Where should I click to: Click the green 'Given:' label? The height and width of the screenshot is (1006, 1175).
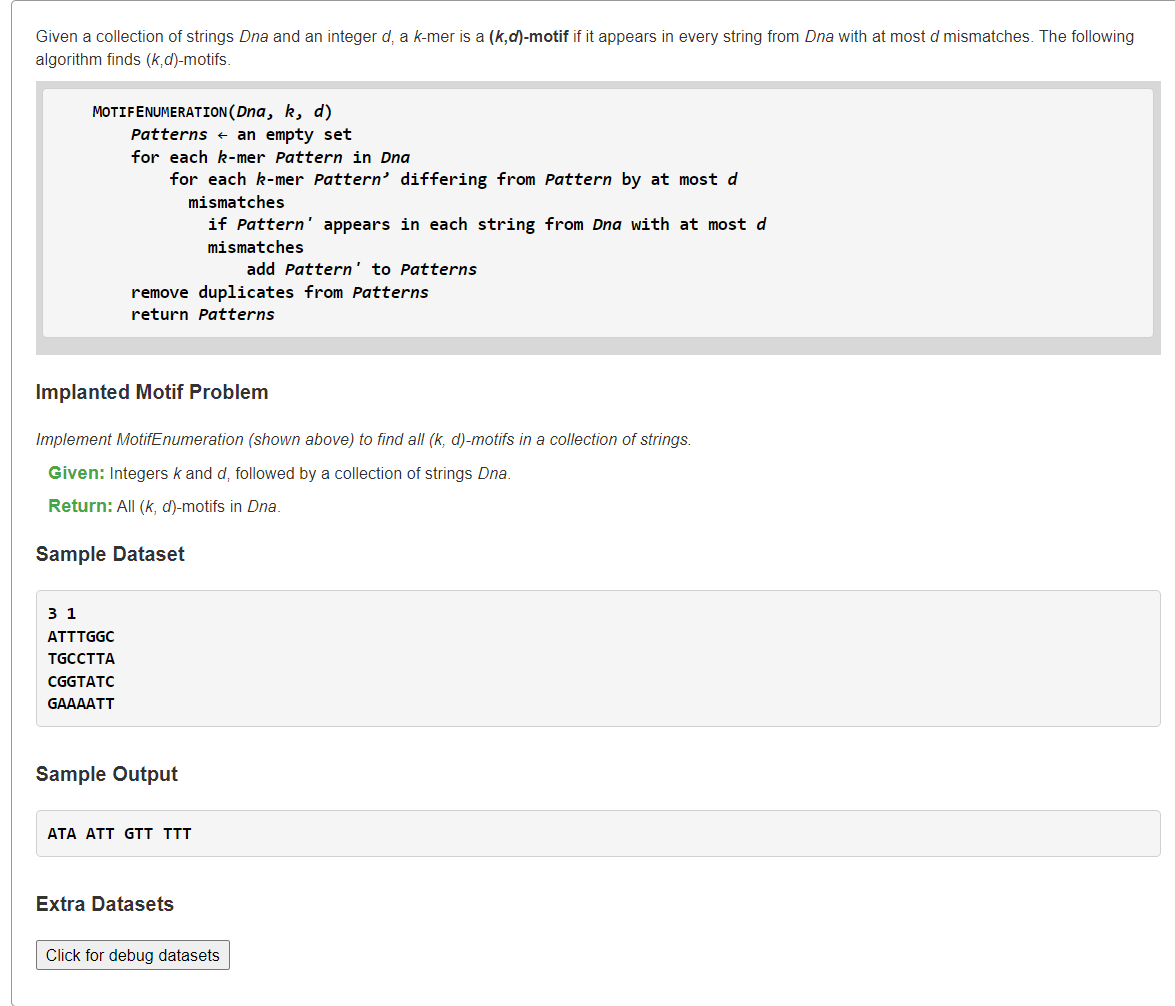pos(76,473)
